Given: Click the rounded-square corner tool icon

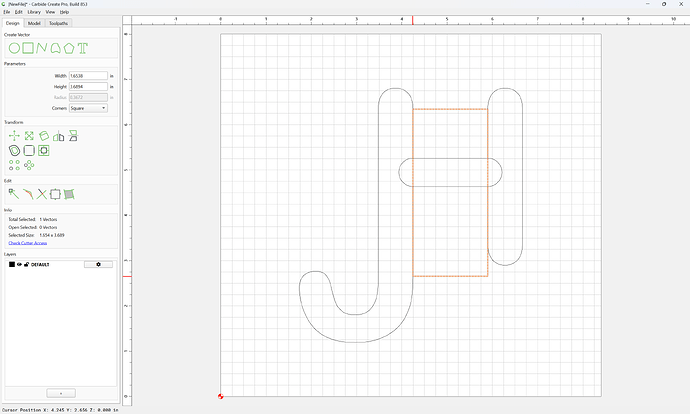Looking at the screenshot, I should [29, 150].
